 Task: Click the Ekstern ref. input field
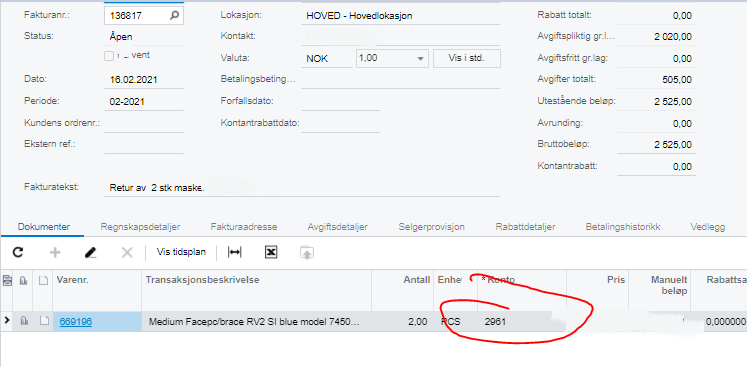143,144
